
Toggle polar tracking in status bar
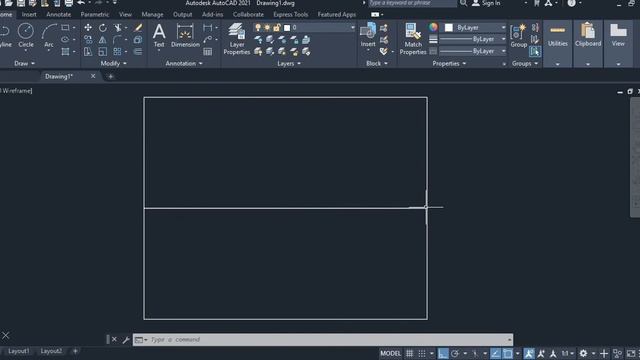click(x=455, y=353)
